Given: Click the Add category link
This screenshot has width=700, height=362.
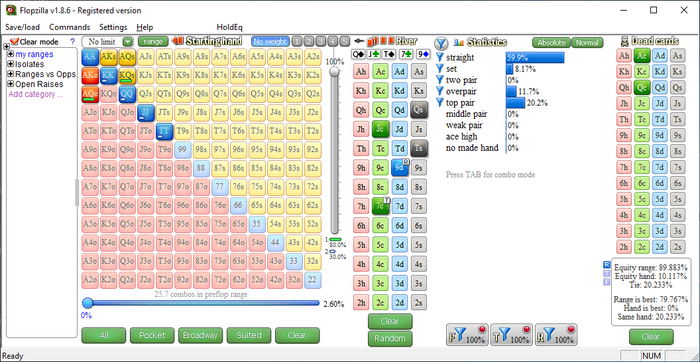Looking at the screenshot, I should (x=35, y=94).
